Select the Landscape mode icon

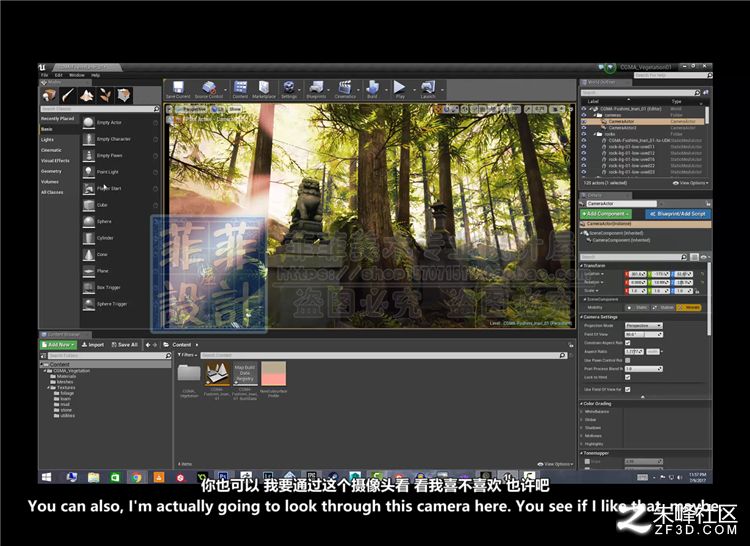(86, 96)
